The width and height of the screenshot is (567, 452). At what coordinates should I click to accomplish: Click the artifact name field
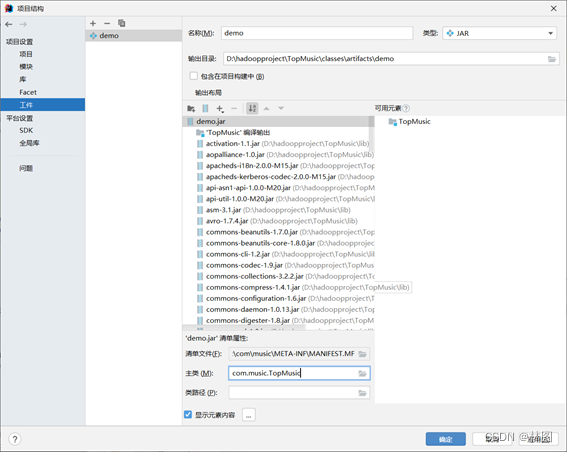point(317,33)
